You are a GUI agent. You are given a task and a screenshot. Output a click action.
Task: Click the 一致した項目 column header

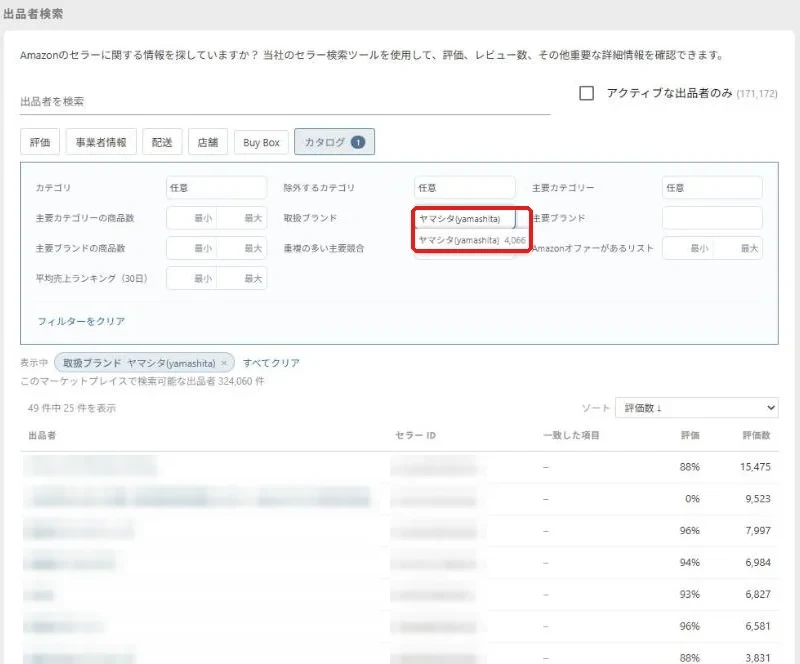[571, 435]
